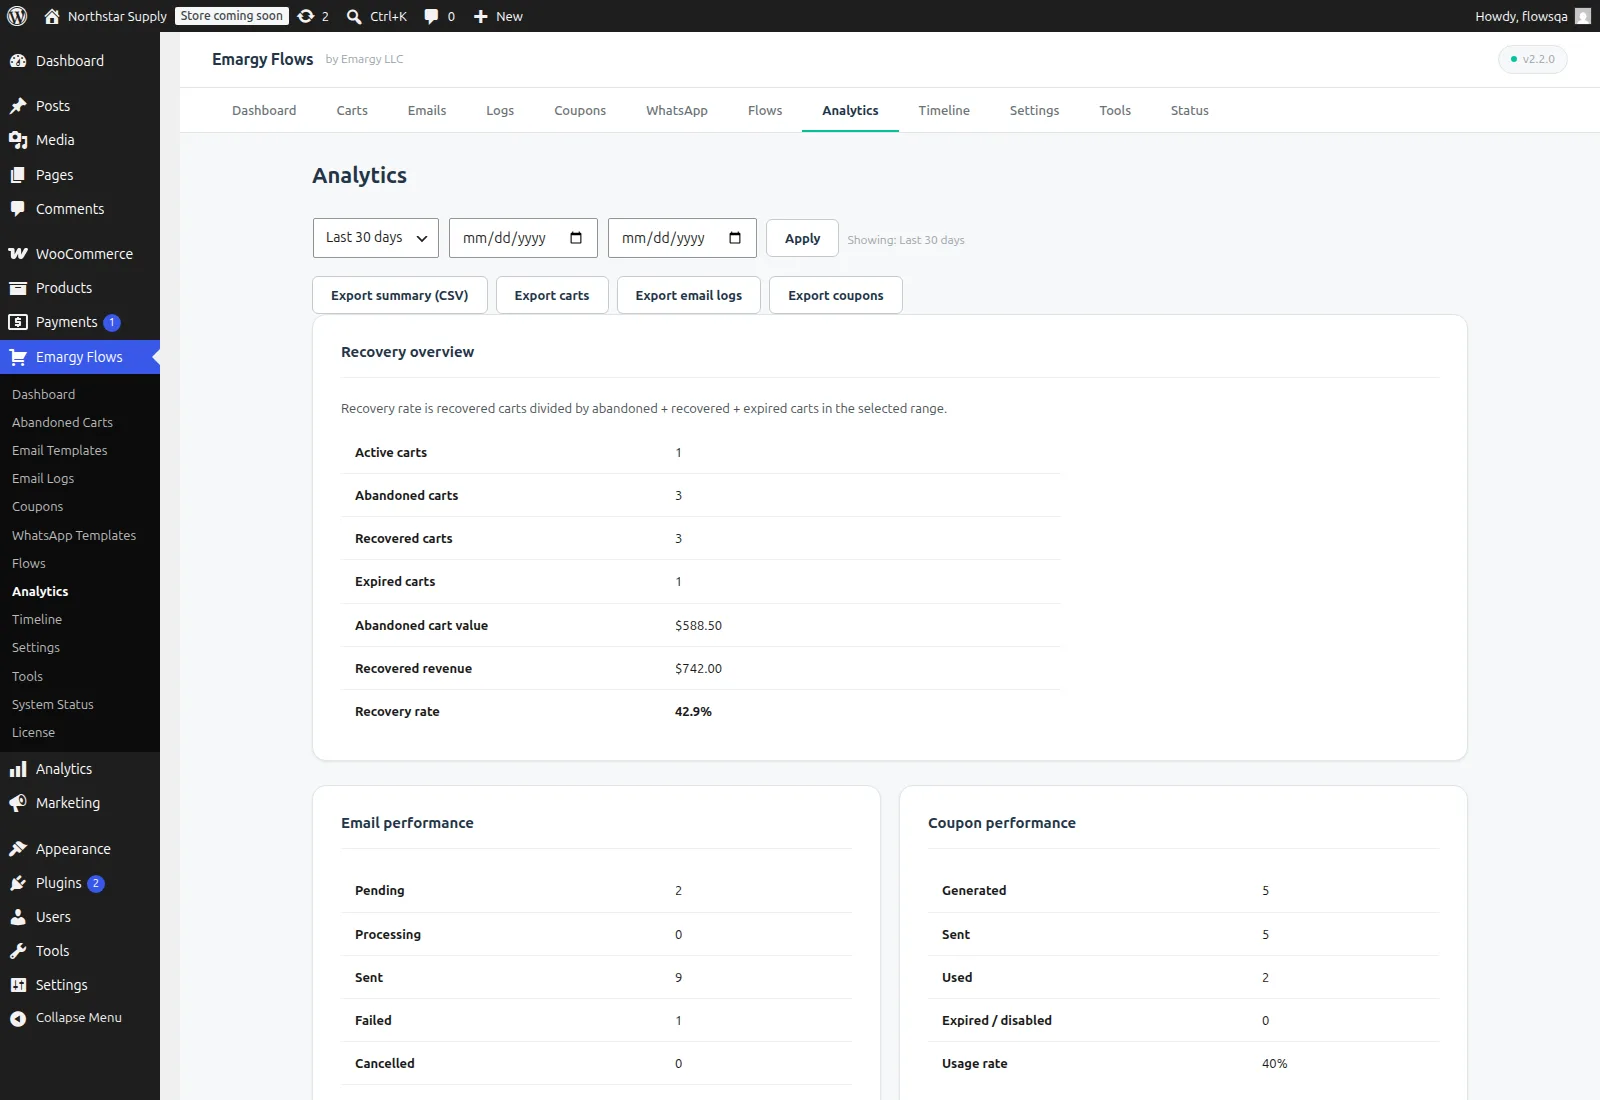Click the Usage rate 40% value
The image size is (1600, 1100).
1274,1064
